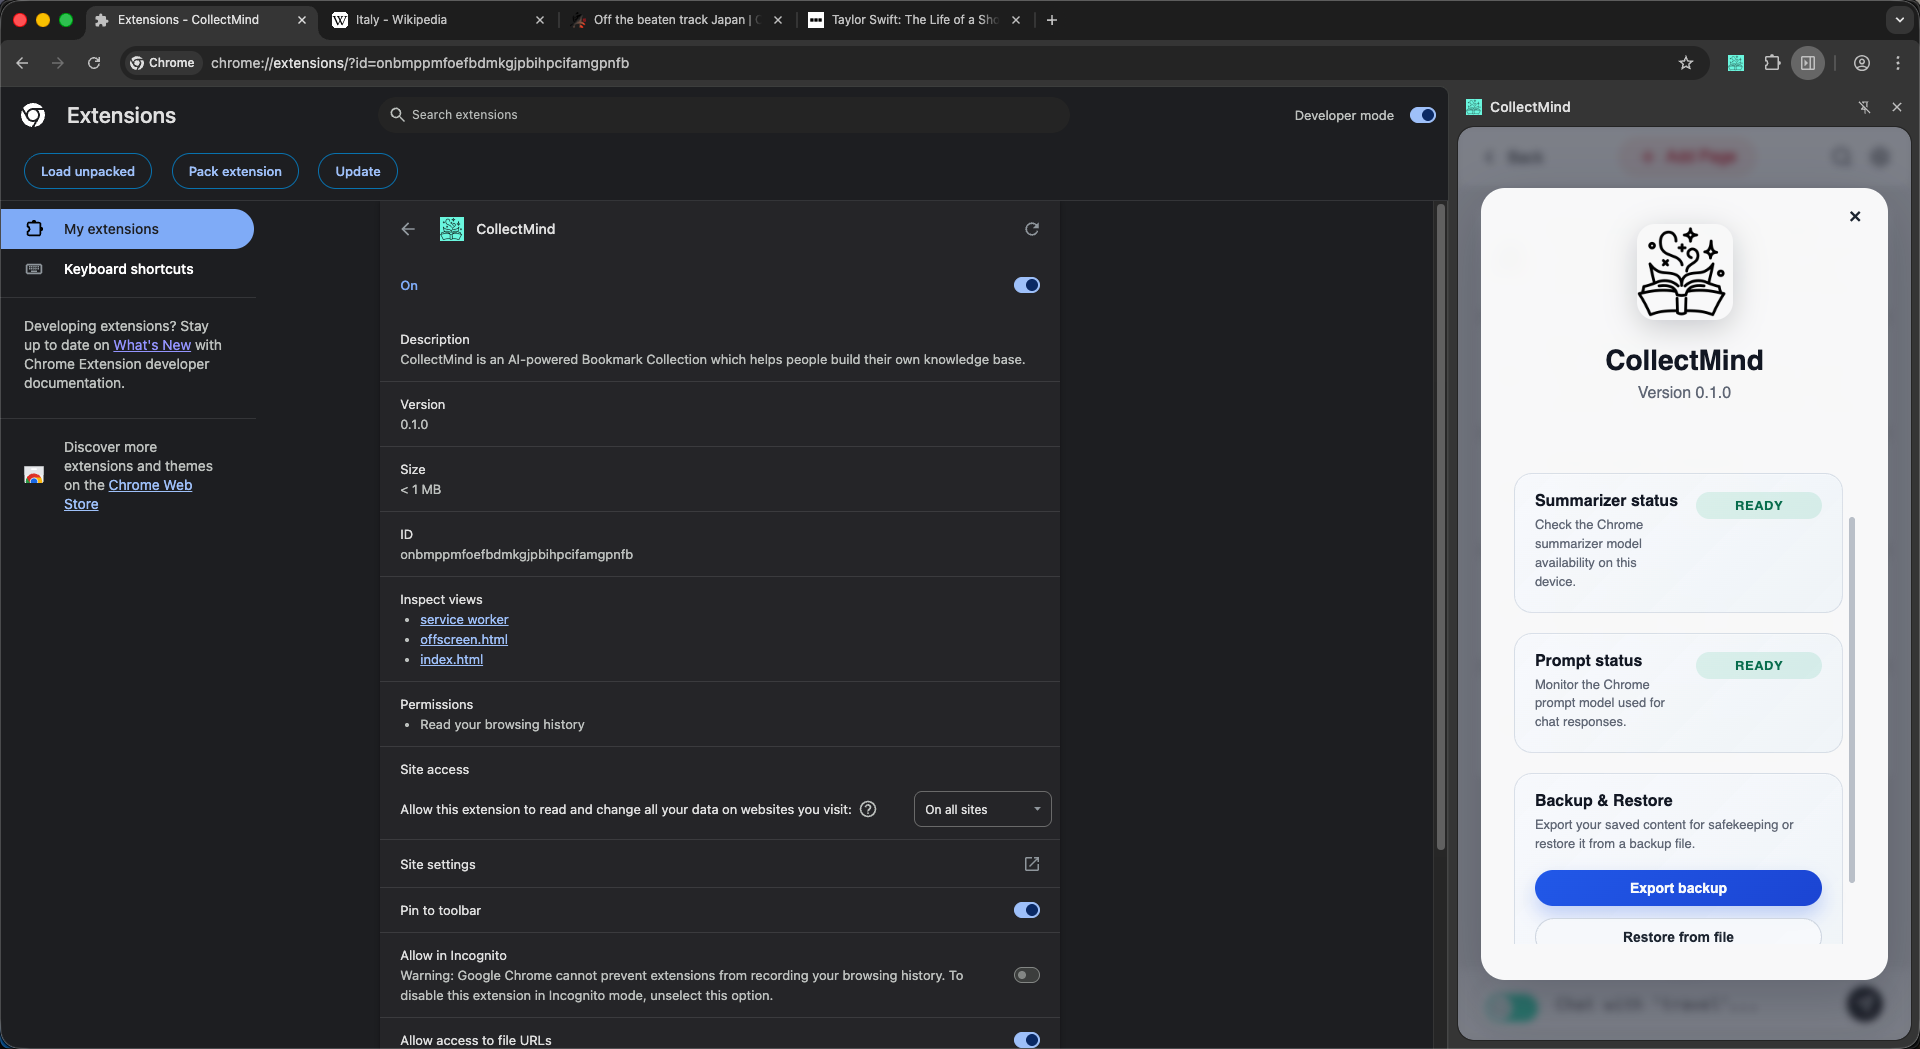
Task: Click the CollectMind book logo
Action: tap(1684, 272)
